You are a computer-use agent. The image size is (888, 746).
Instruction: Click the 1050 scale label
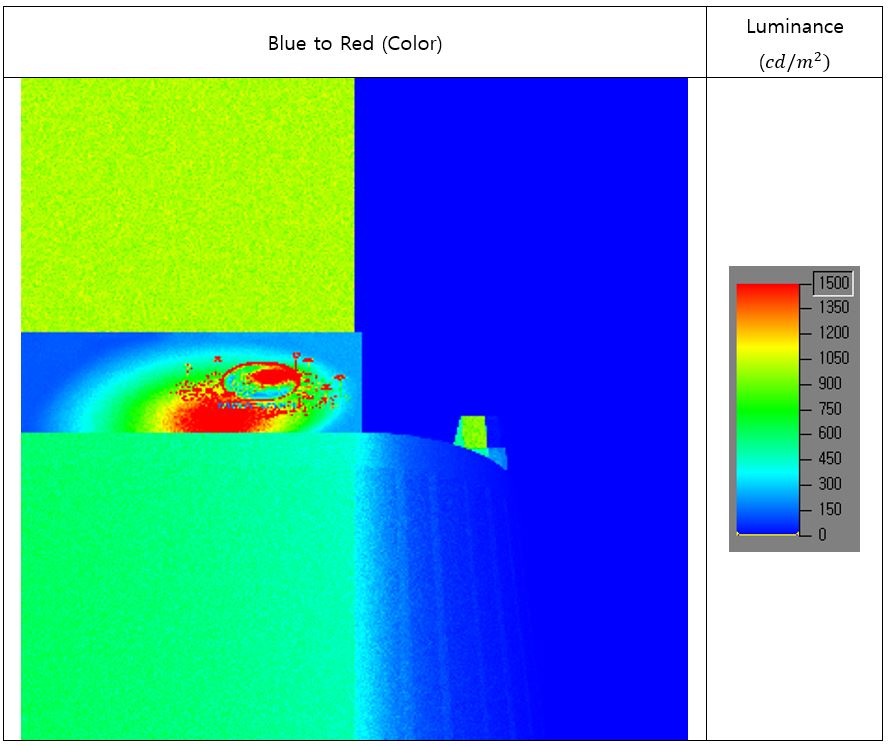(834, 358)
